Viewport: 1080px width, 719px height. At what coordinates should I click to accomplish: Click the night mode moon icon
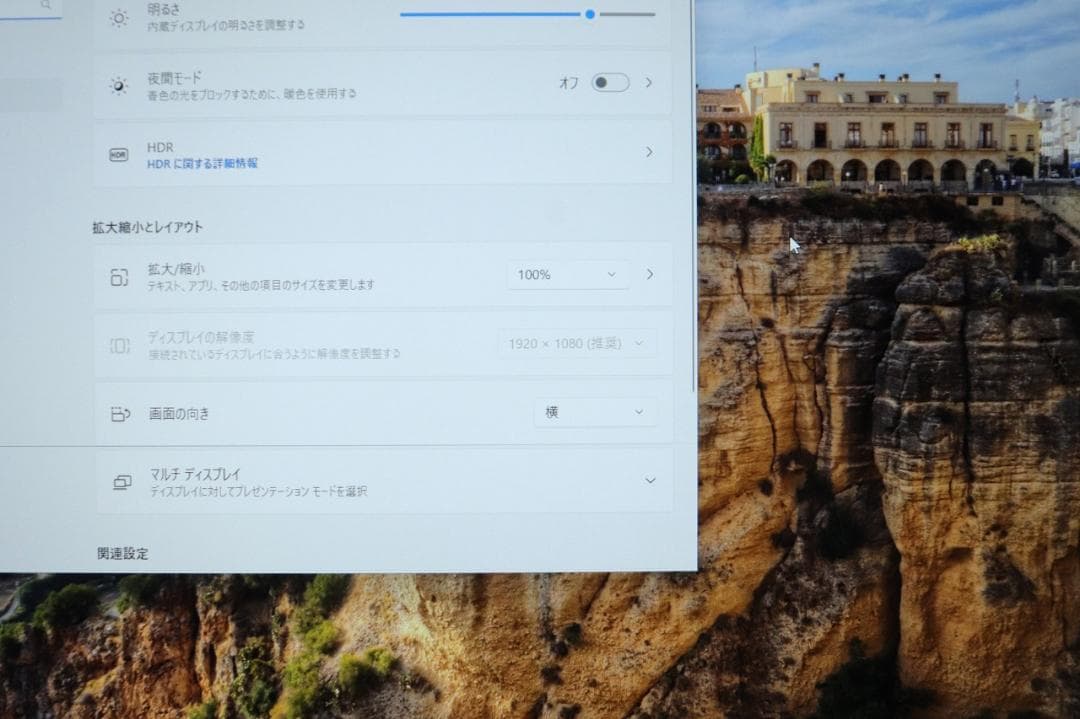pos(120,83)
